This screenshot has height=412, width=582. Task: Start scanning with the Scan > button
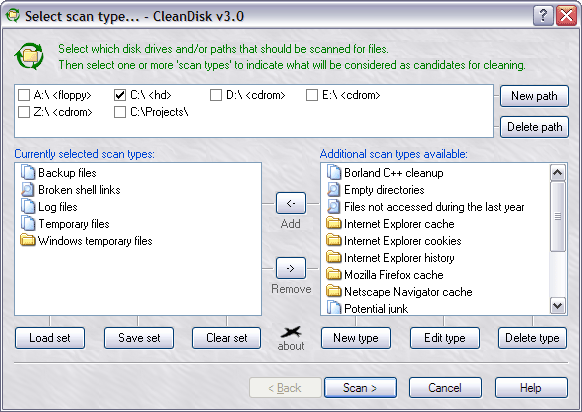tap(360, 388)
